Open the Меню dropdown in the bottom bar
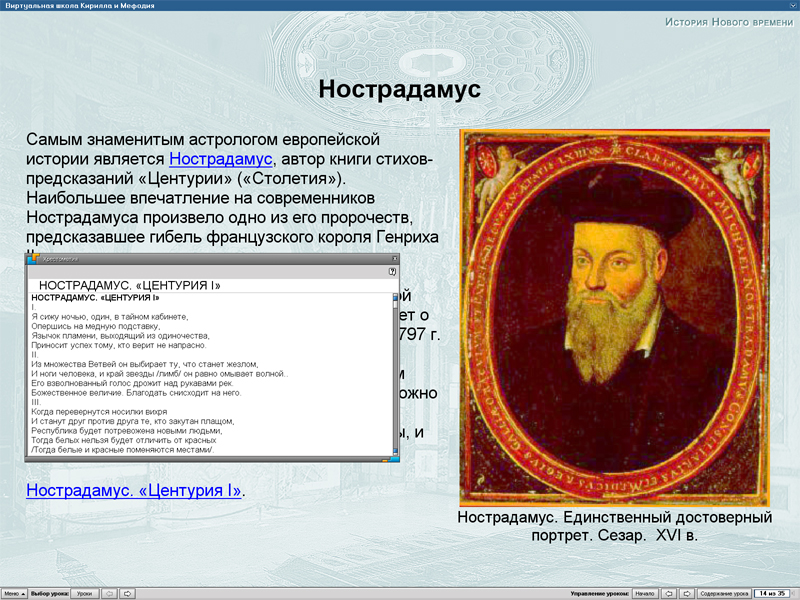The image size is (800, 600). pyautogui.click(x=13, y=593)
